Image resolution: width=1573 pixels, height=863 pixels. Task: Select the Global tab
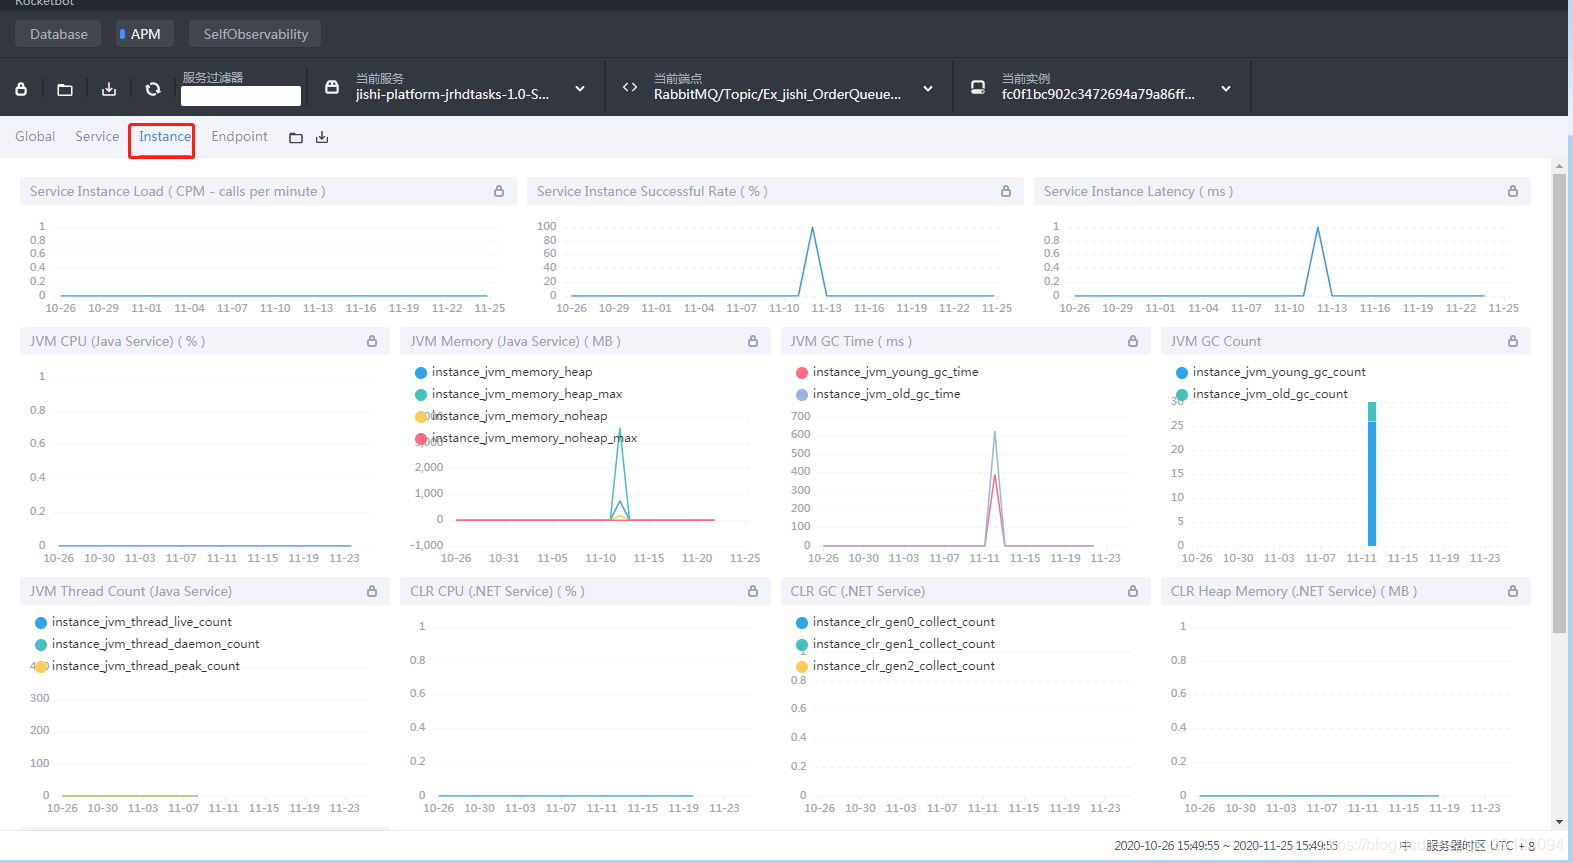(x=35, y=136)
